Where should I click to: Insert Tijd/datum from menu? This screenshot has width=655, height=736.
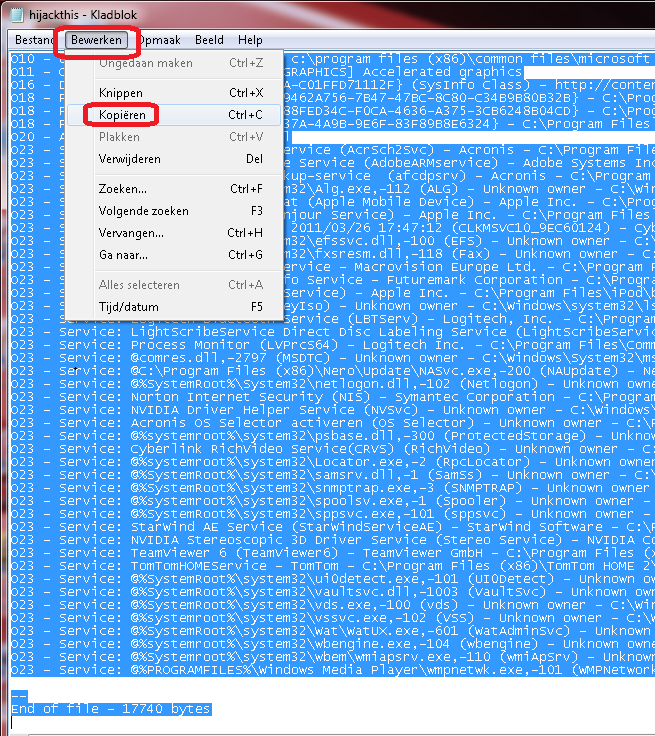pyautogui.click(x=174, y=307)
